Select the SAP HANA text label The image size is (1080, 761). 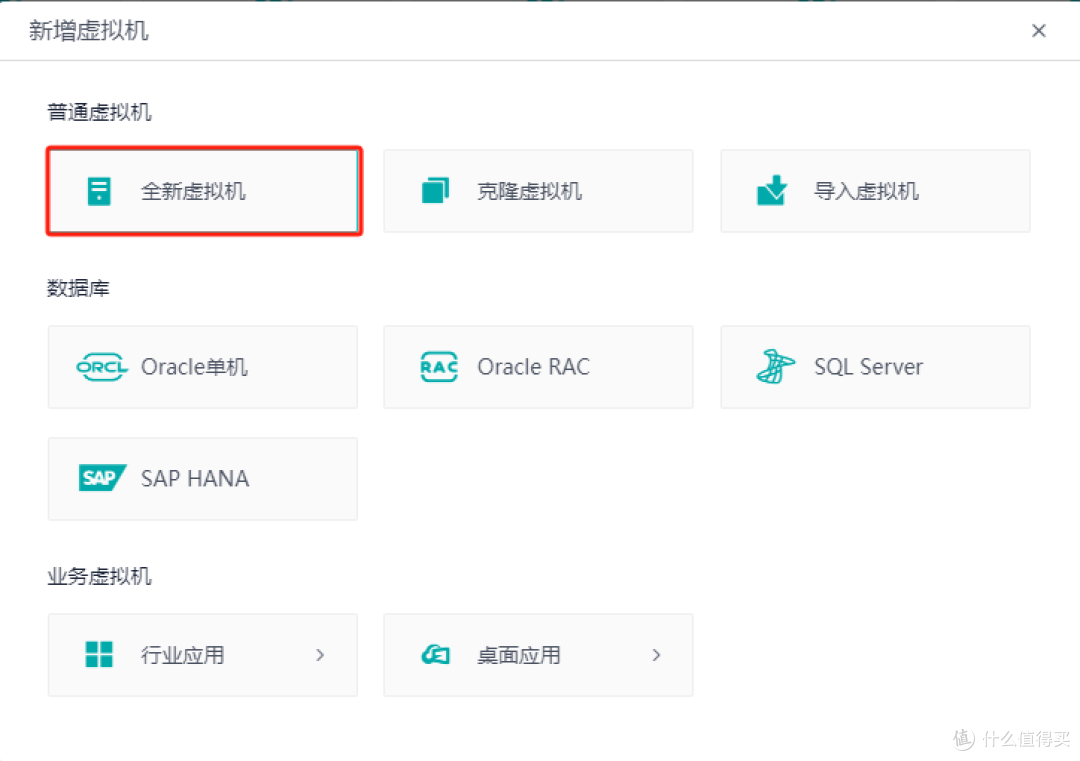tap(195, 478)
